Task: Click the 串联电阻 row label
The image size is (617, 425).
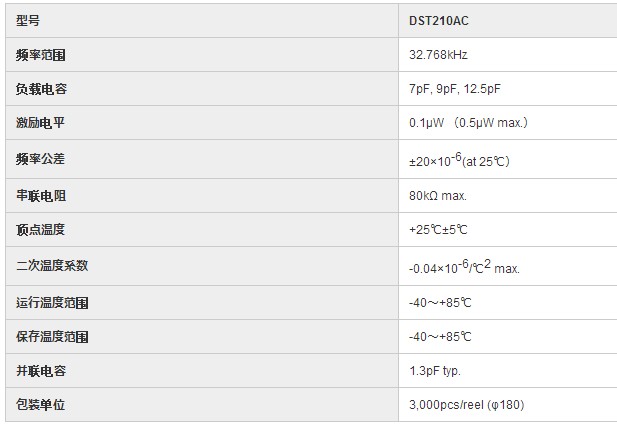Action: [x=41, y=196]
